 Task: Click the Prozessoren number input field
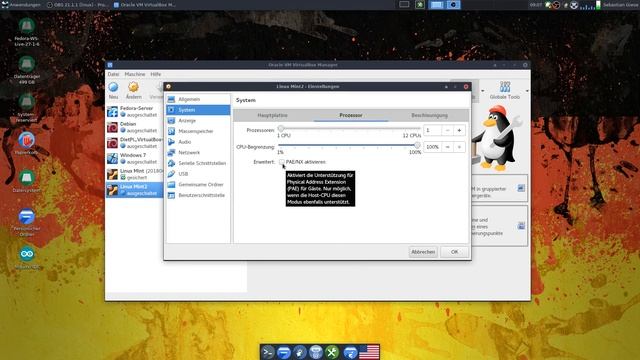click(x=433, y=130)
